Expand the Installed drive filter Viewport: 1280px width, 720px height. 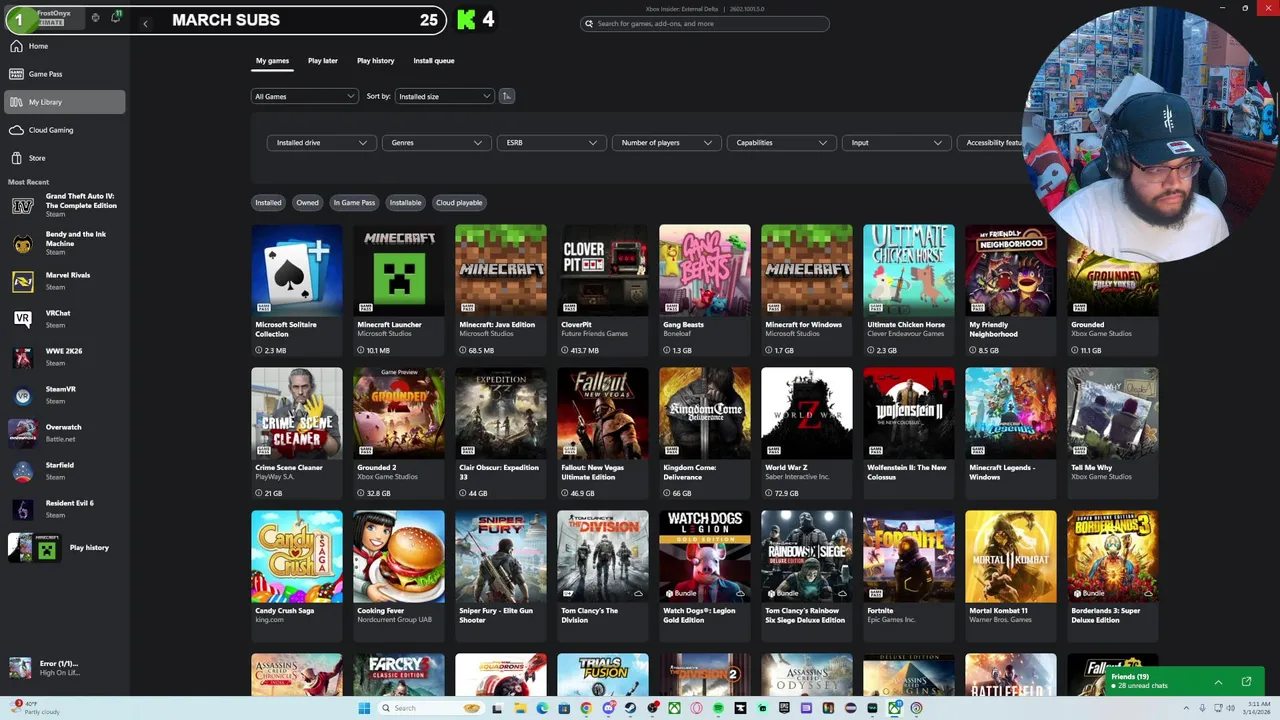click(x=322, y=143)
